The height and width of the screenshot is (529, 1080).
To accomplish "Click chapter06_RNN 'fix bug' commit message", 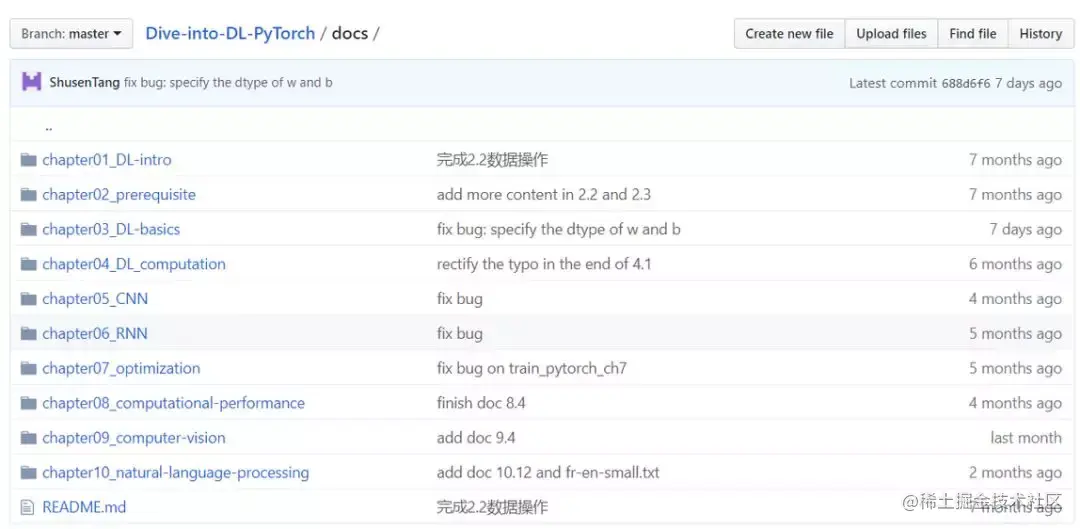I will 459,333.
